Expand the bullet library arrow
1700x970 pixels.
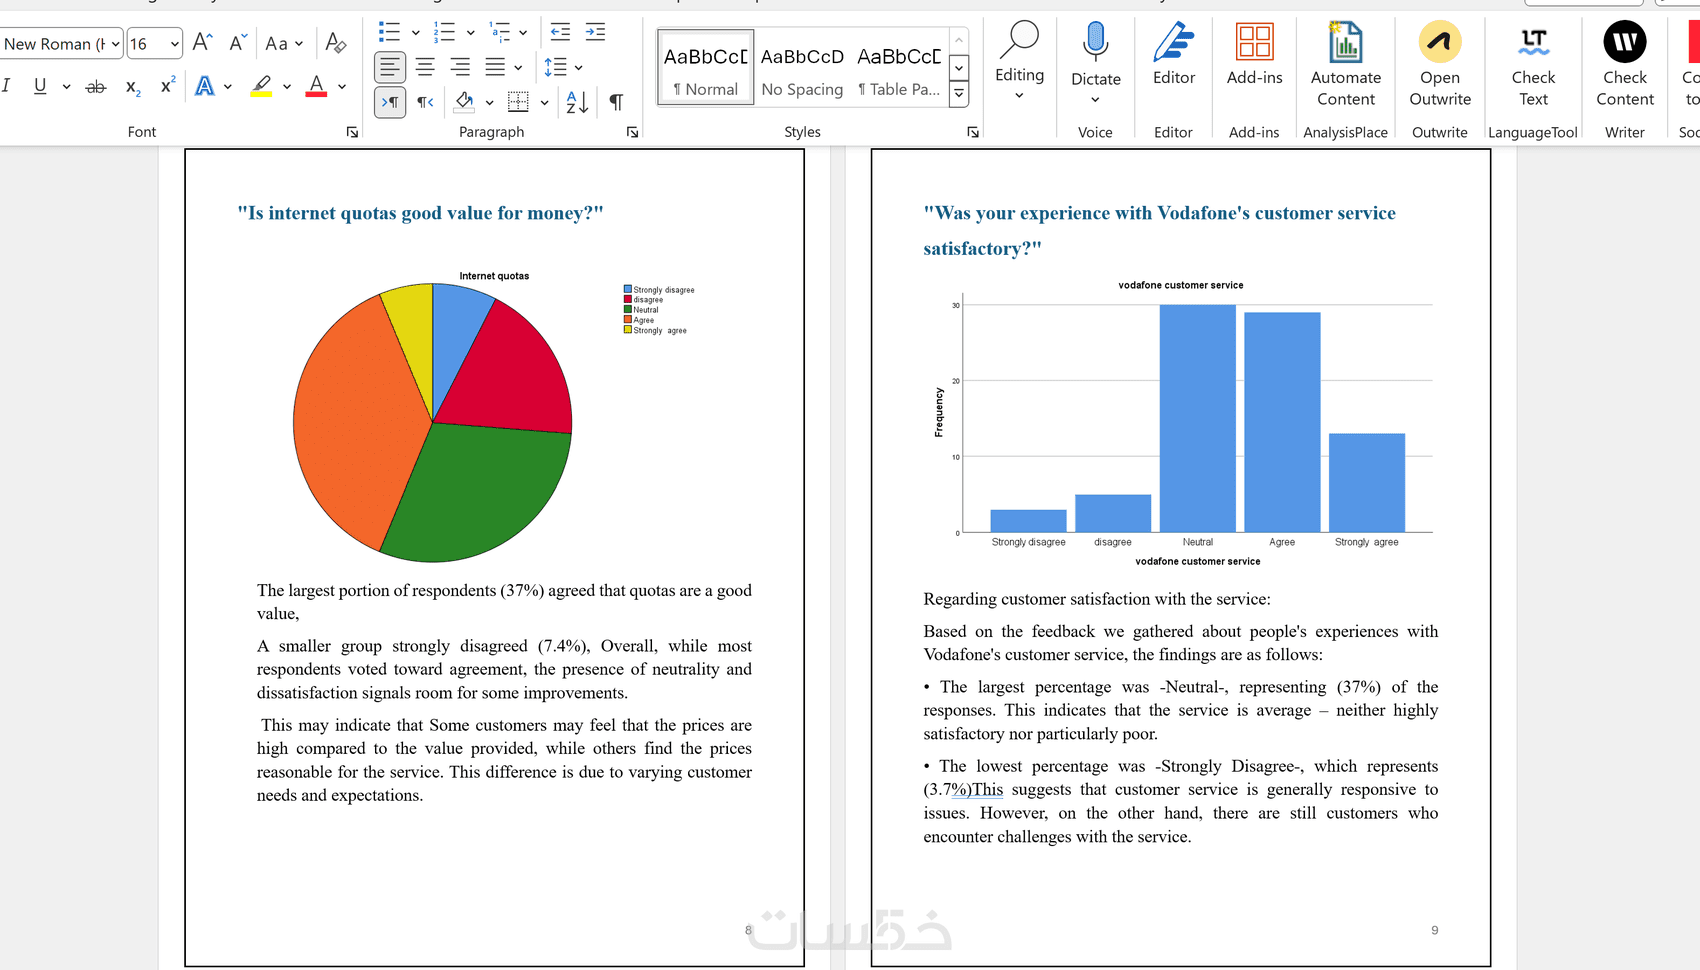point(416,32)
